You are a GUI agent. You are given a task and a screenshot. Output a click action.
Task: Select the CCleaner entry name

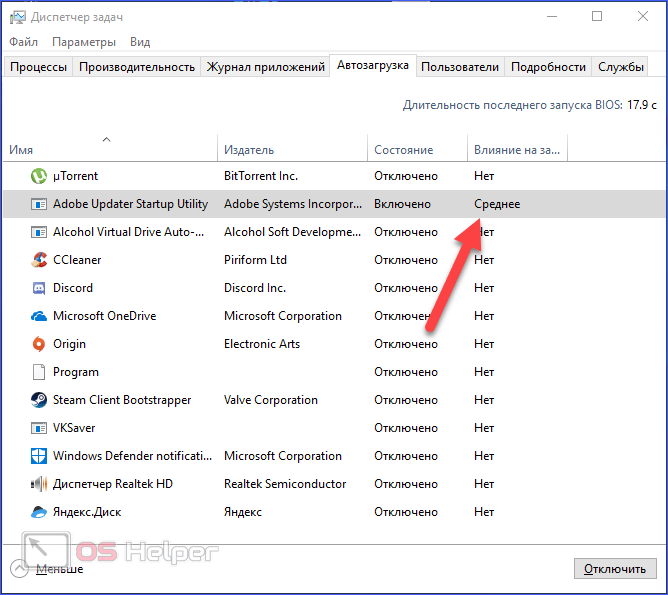(77, 260)
